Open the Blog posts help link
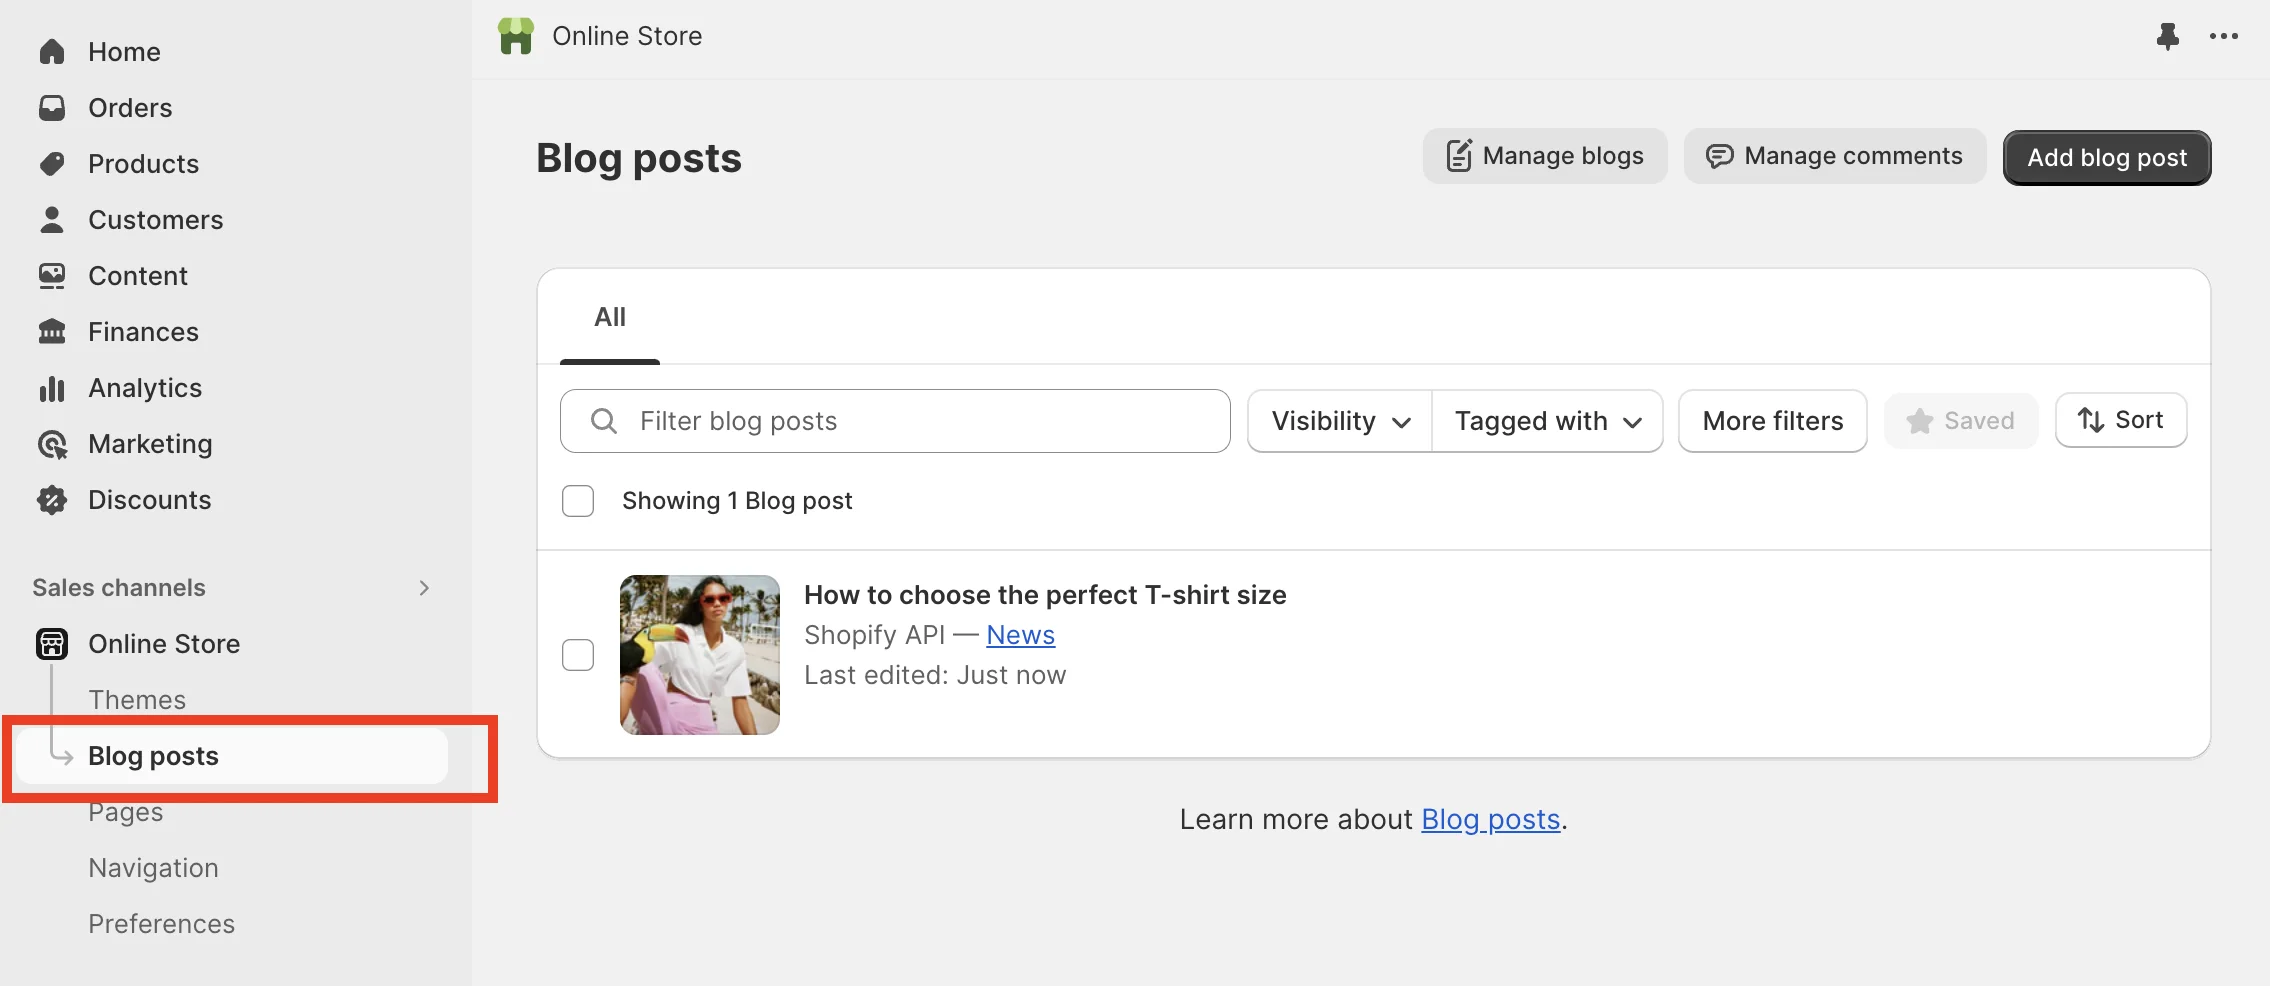Screen dimensions: 2270x986 click(x=1490, y=820)
